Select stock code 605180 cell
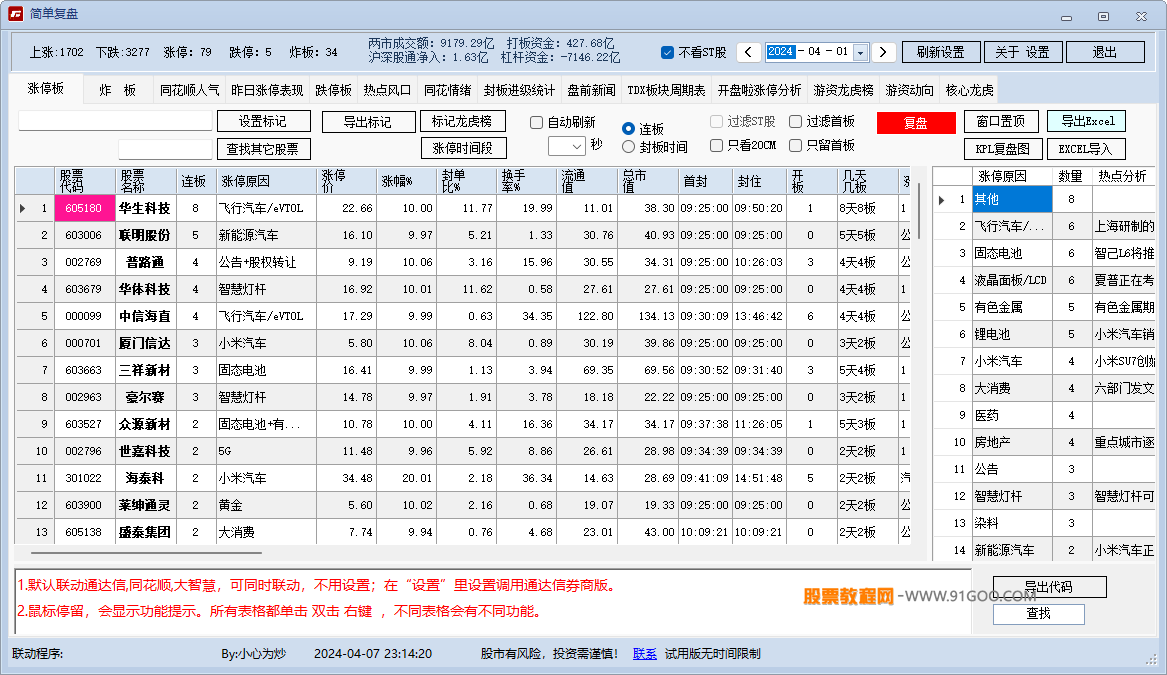1167x675 pixels. 84,208
